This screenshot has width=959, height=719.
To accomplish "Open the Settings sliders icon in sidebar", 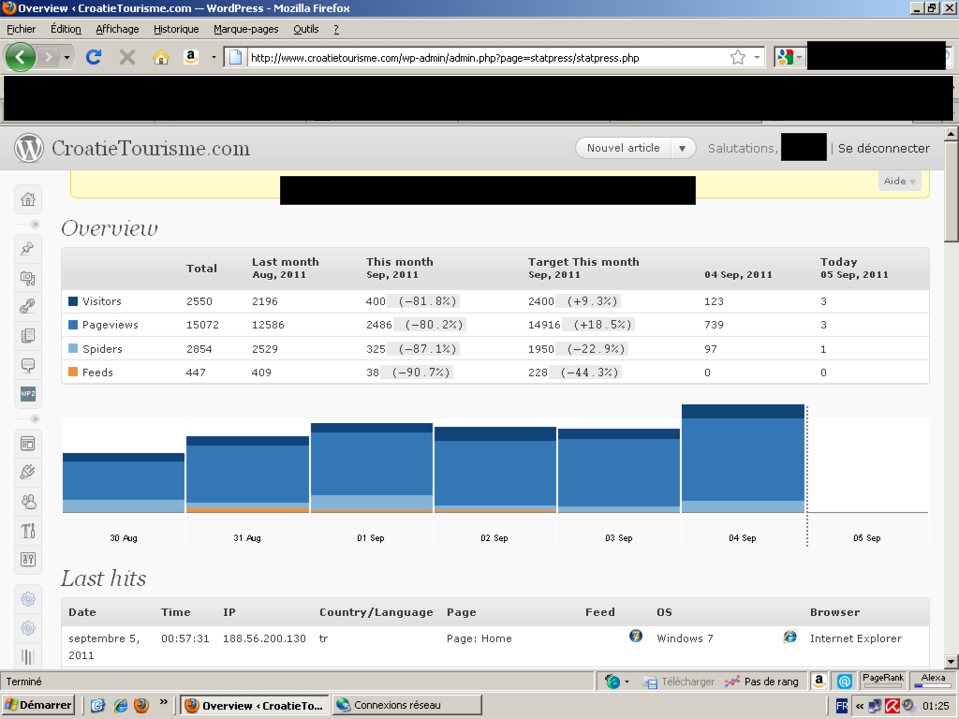I will click(28, 559).
